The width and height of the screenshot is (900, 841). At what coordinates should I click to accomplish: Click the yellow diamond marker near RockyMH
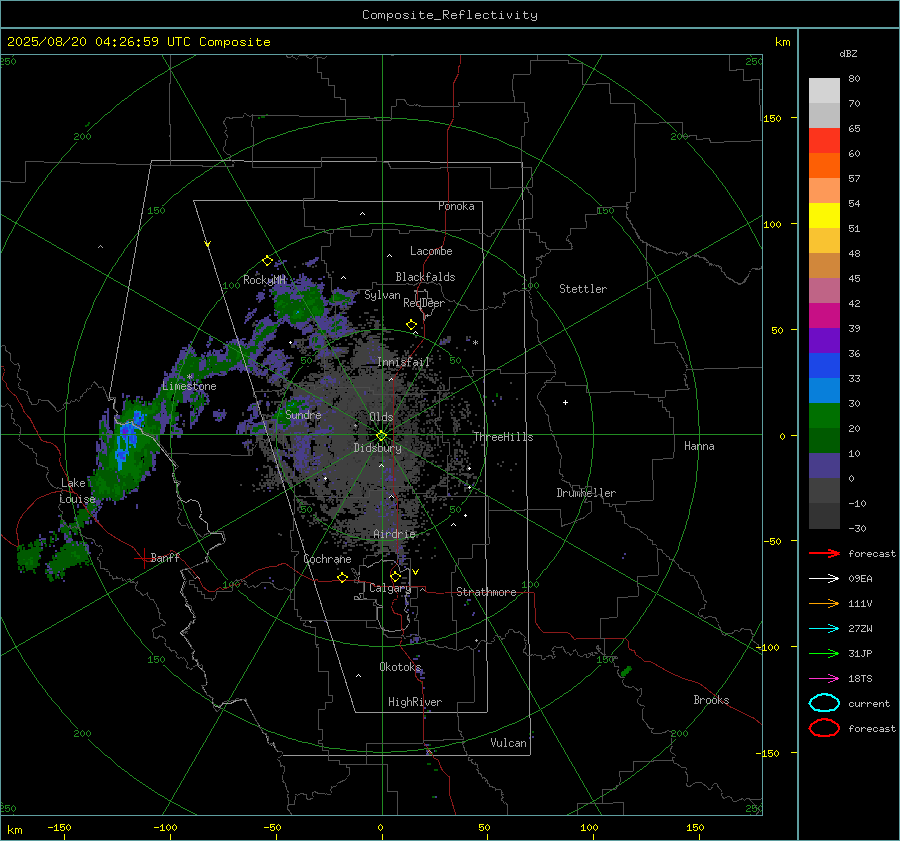[267, 261]
